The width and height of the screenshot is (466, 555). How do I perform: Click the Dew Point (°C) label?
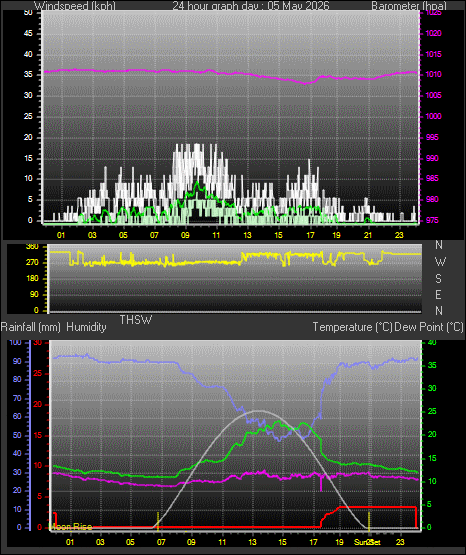[428, 327]
